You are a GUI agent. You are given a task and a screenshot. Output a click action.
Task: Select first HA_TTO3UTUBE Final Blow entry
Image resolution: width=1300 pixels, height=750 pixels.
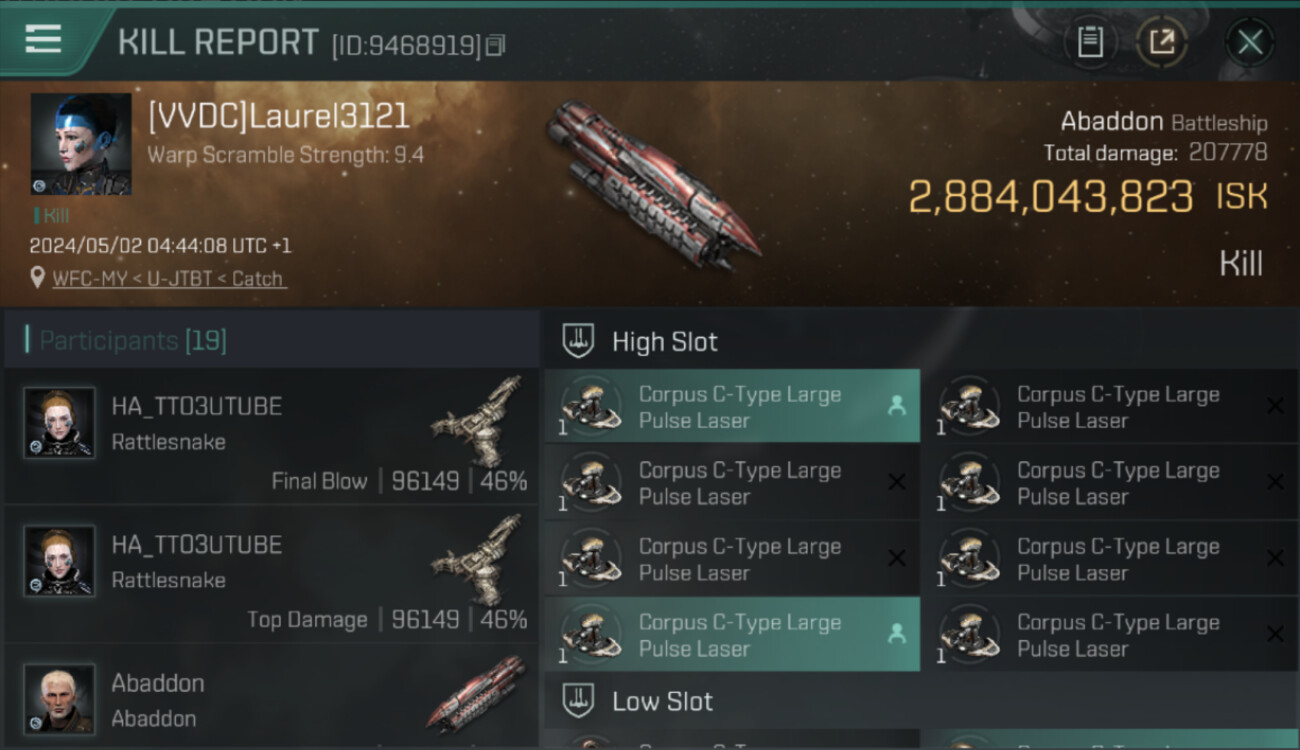(x=271, y=436)
